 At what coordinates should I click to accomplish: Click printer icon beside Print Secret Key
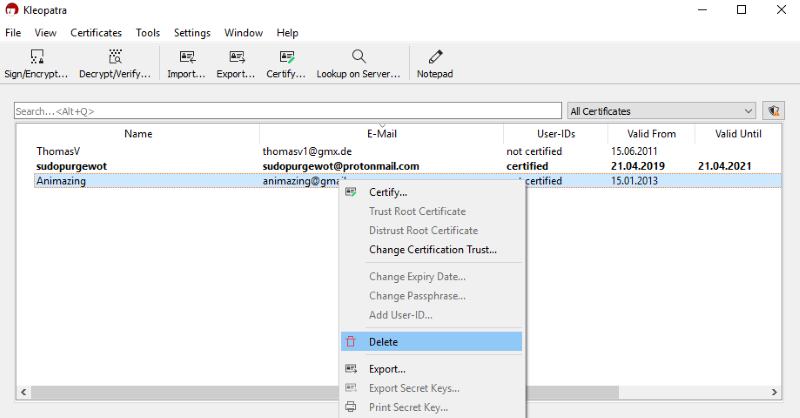(x=351, y=407)
